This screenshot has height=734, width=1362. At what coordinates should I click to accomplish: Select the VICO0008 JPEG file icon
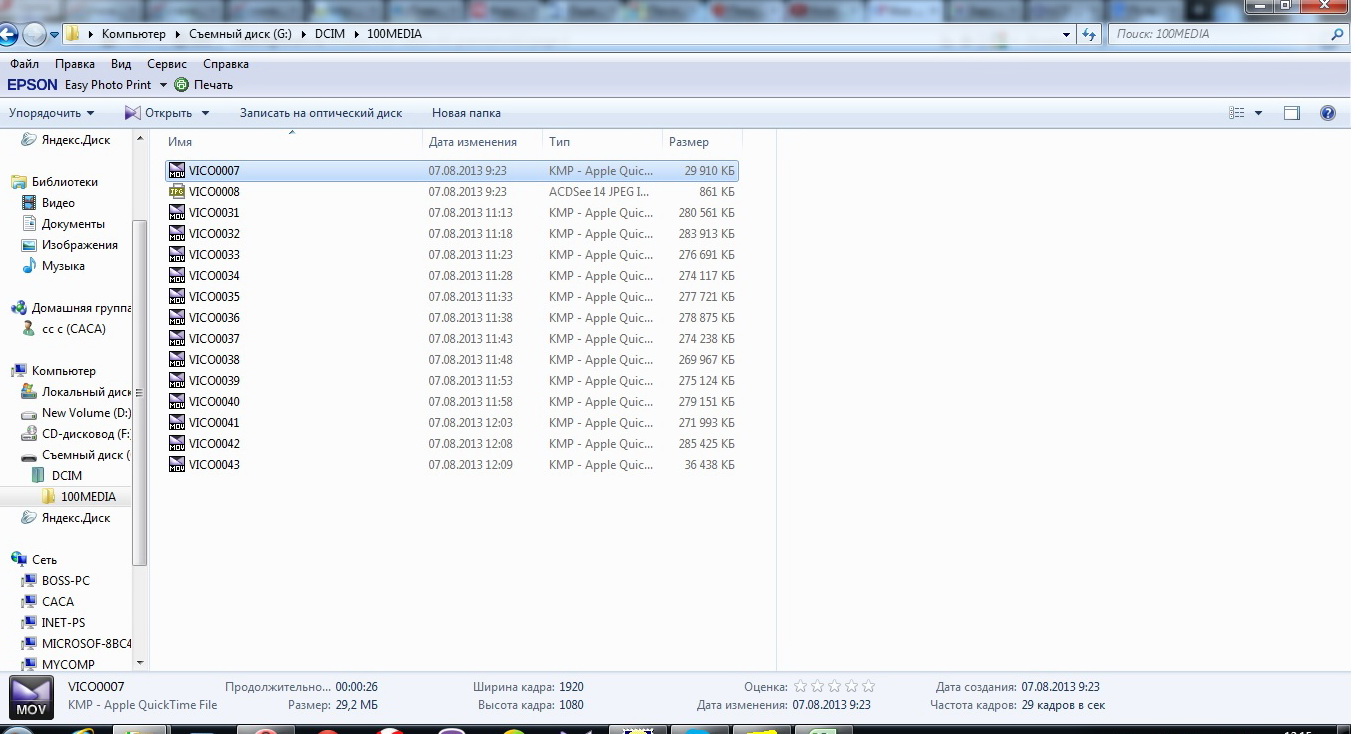177,192
